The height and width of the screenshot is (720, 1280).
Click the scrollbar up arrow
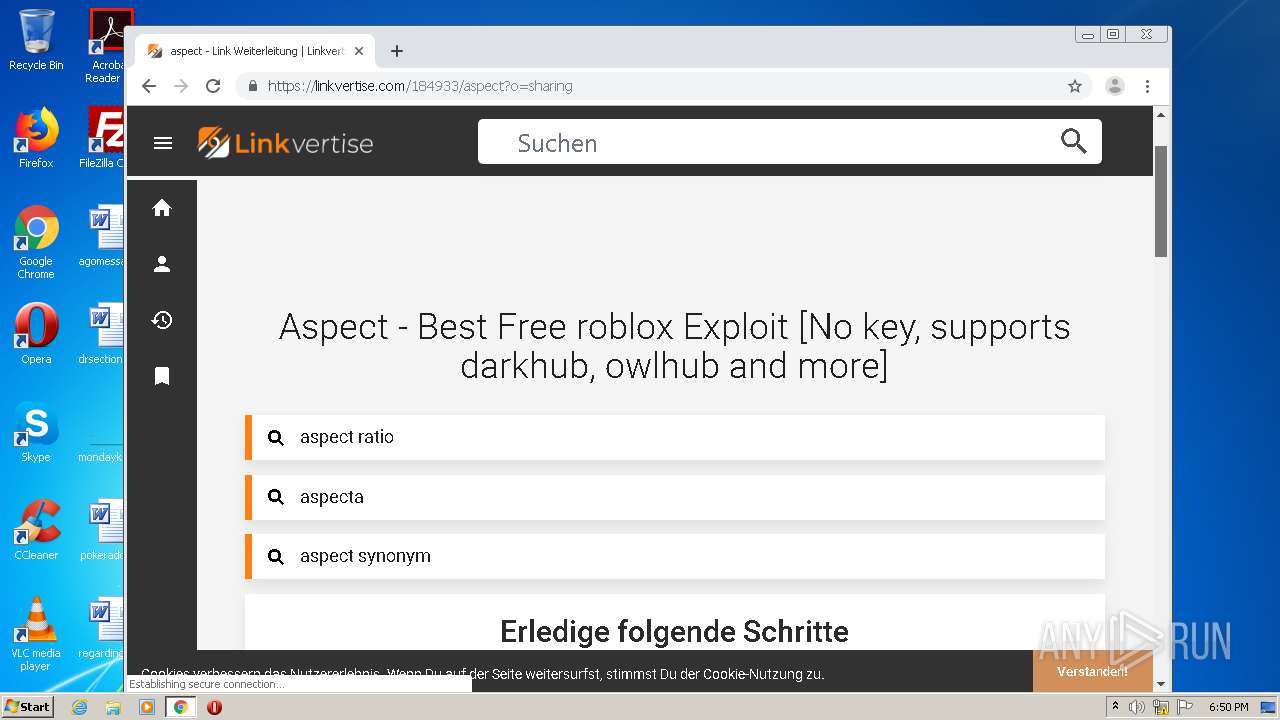click(x=1161, y=115)
